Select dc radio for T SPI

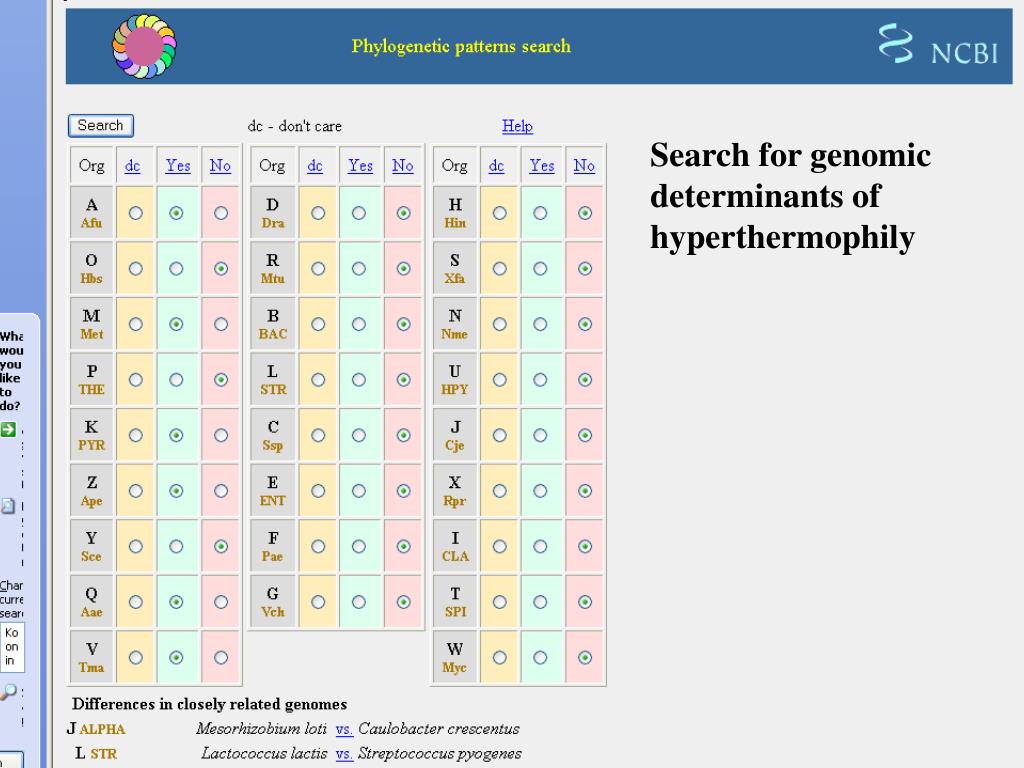coord(500,601)
